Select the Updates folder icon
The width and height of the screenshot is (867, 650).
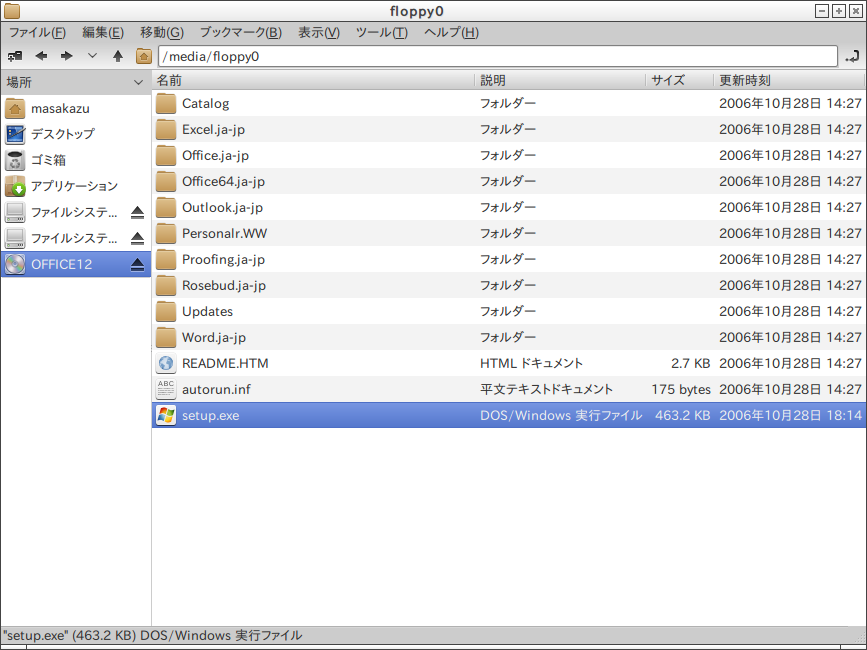point(166,311)
